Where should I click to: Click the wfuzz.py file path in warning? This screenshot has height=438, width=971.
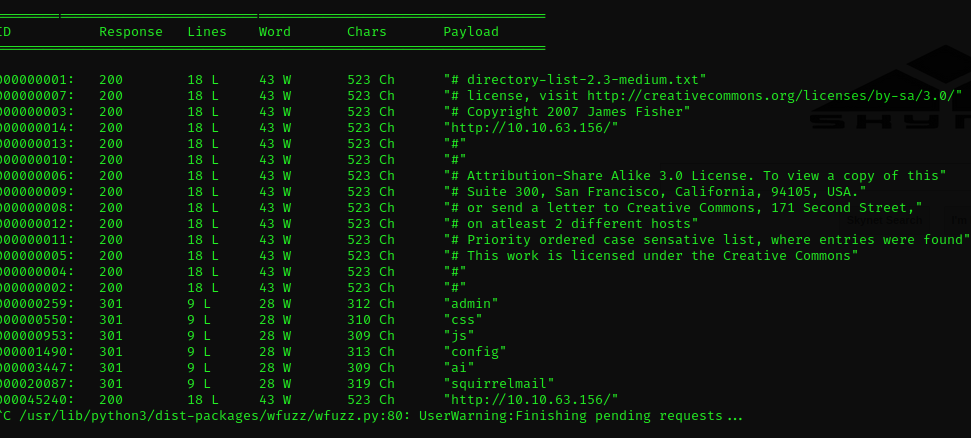(201, 415)
